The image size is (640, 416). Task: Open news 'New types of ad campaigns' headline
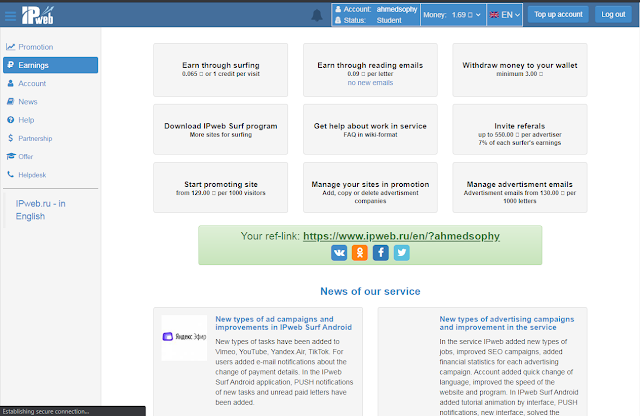click(x=283, y=323)
